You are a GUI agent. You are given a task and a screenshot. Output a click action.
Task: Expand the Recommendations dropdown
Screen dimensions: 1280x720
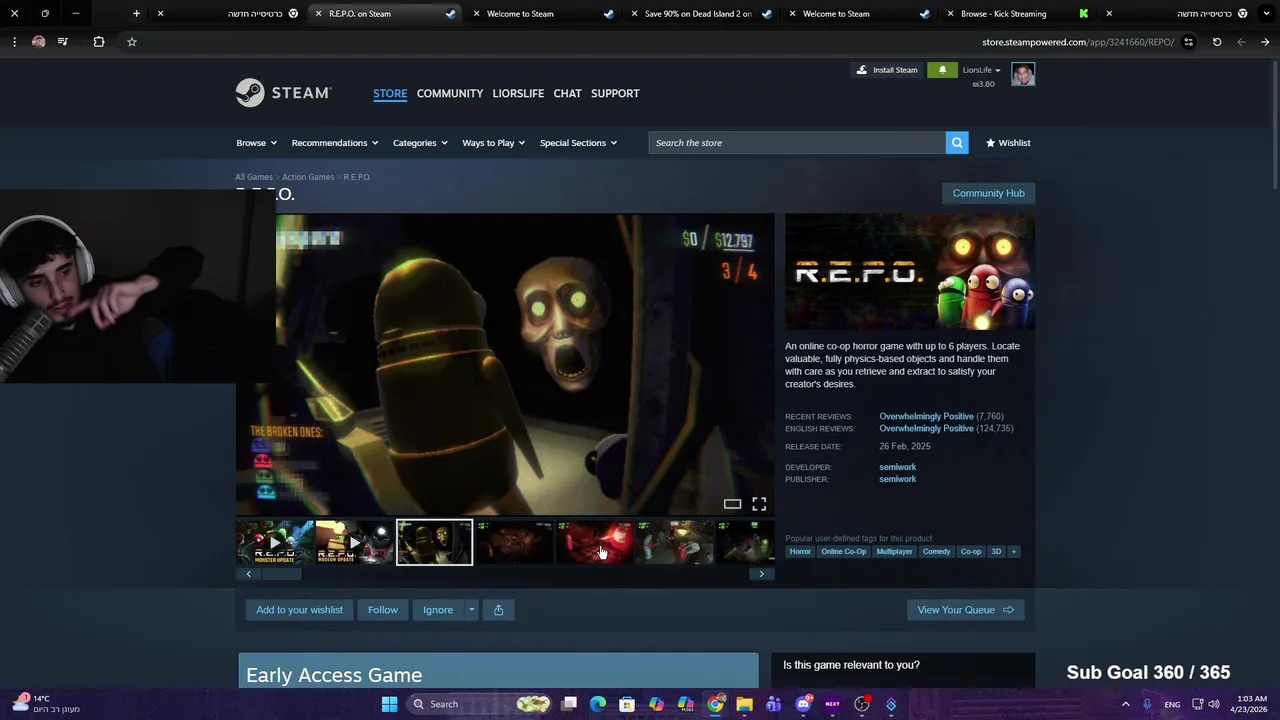click(335, 143)
